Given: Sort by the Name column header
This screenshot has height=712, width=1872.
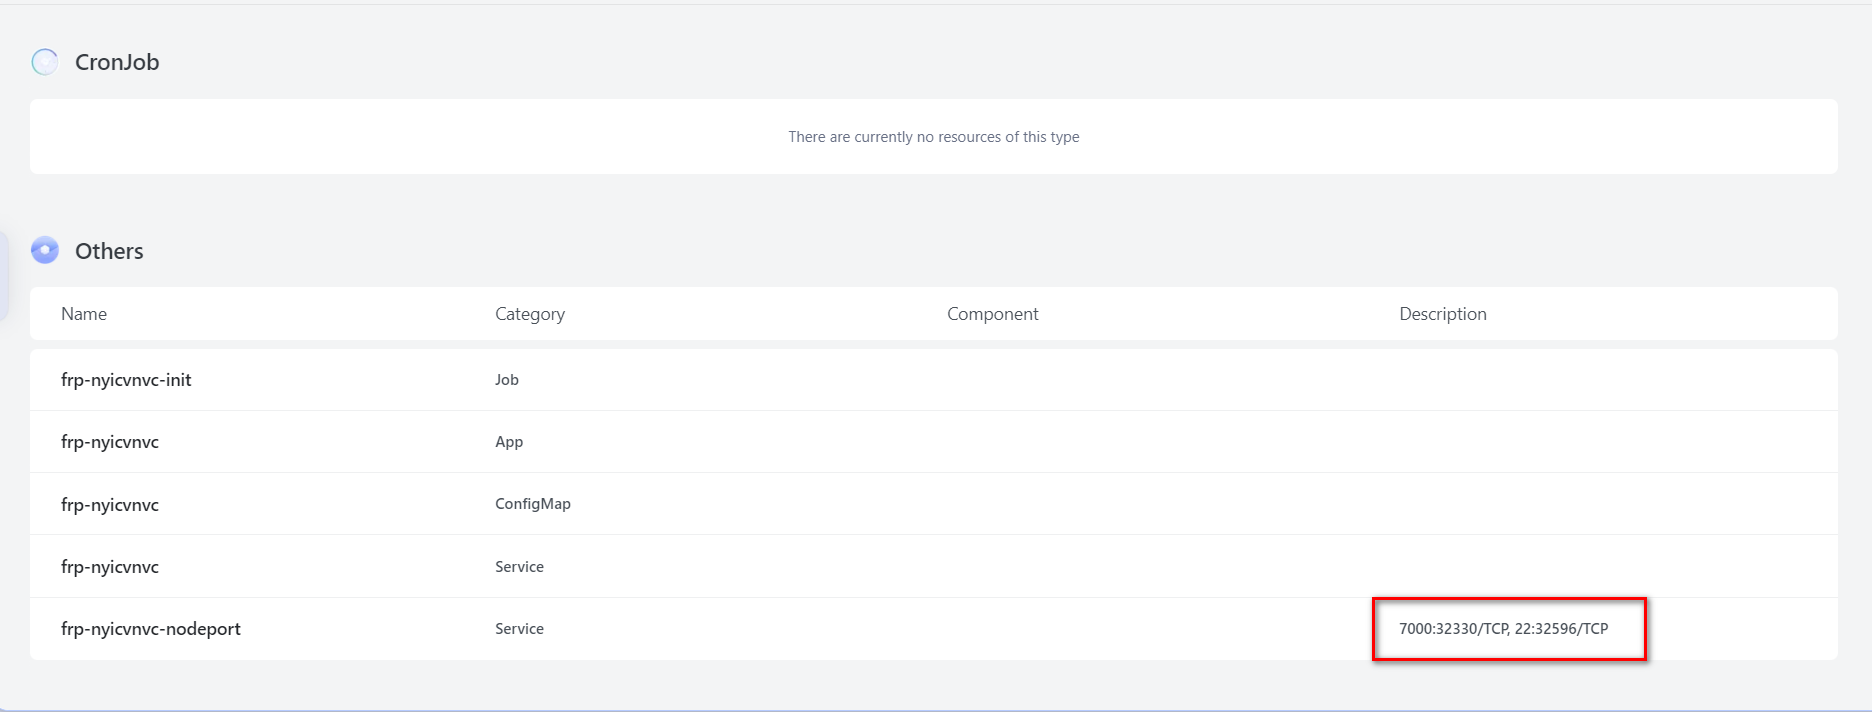Looking at the screenshot, I should [84, 314].
